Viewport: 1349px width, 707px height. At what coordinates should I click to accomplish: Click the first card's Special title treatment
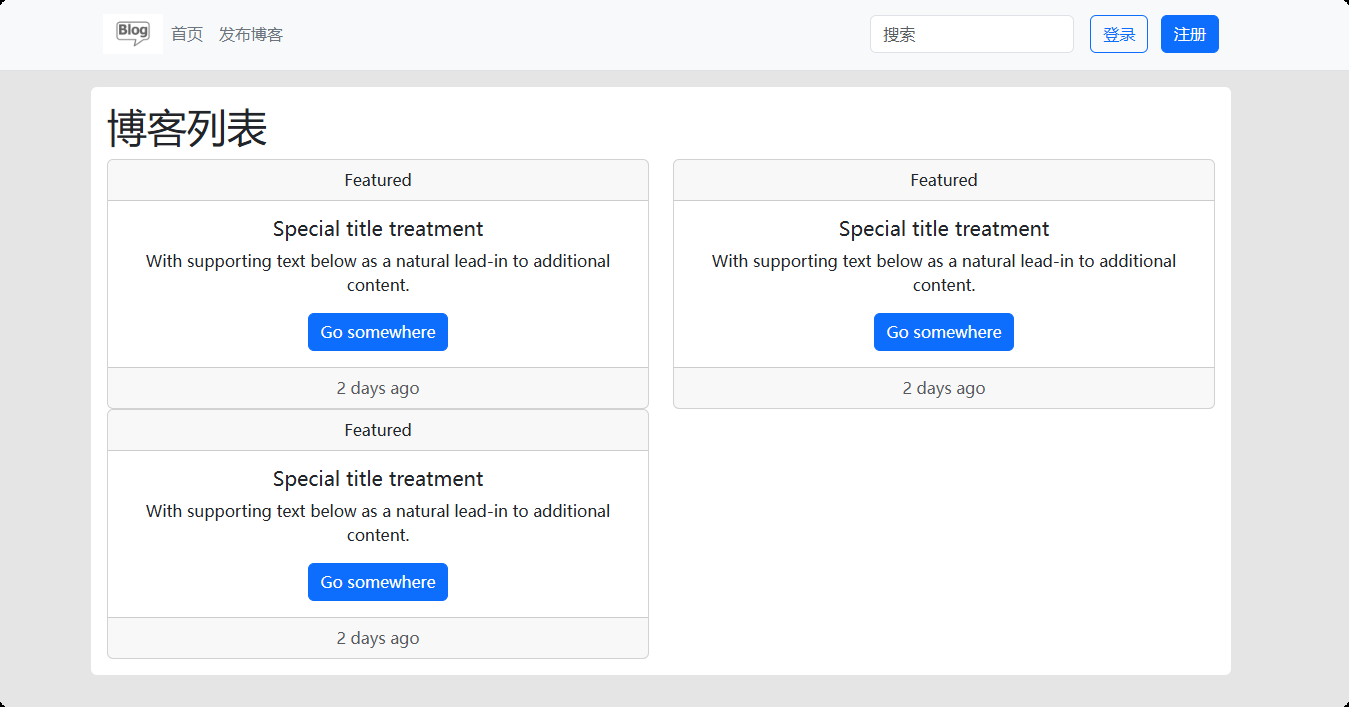point(378,229)
